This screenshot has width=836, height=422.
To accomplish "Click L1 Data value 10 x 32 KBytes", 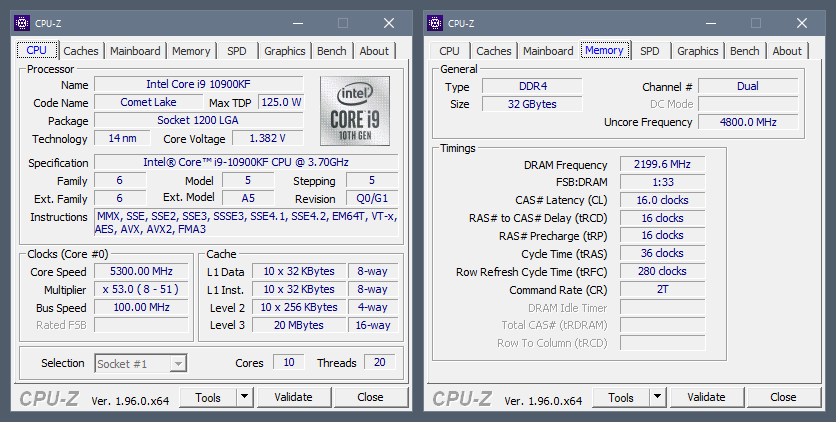I will [299, 271].
